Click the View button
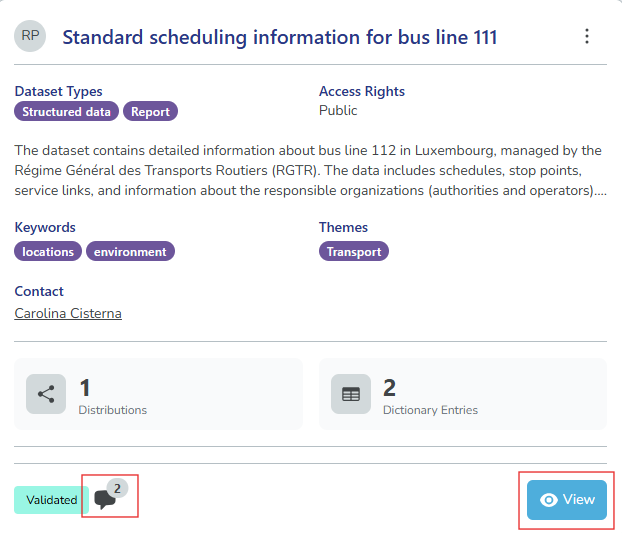 point(567,500)
